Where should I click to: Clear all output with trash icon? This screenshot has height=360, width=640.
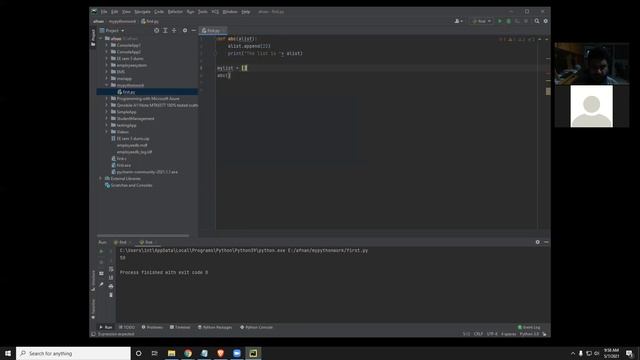[x=111, y=295]
